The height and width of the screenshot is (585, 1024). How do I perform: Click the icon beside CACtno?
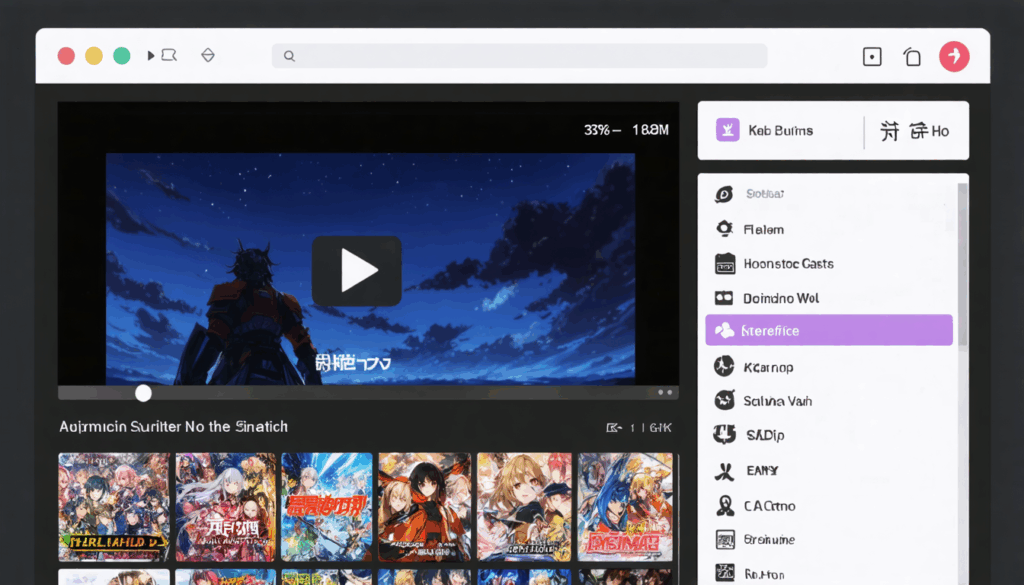pos(724,505)
